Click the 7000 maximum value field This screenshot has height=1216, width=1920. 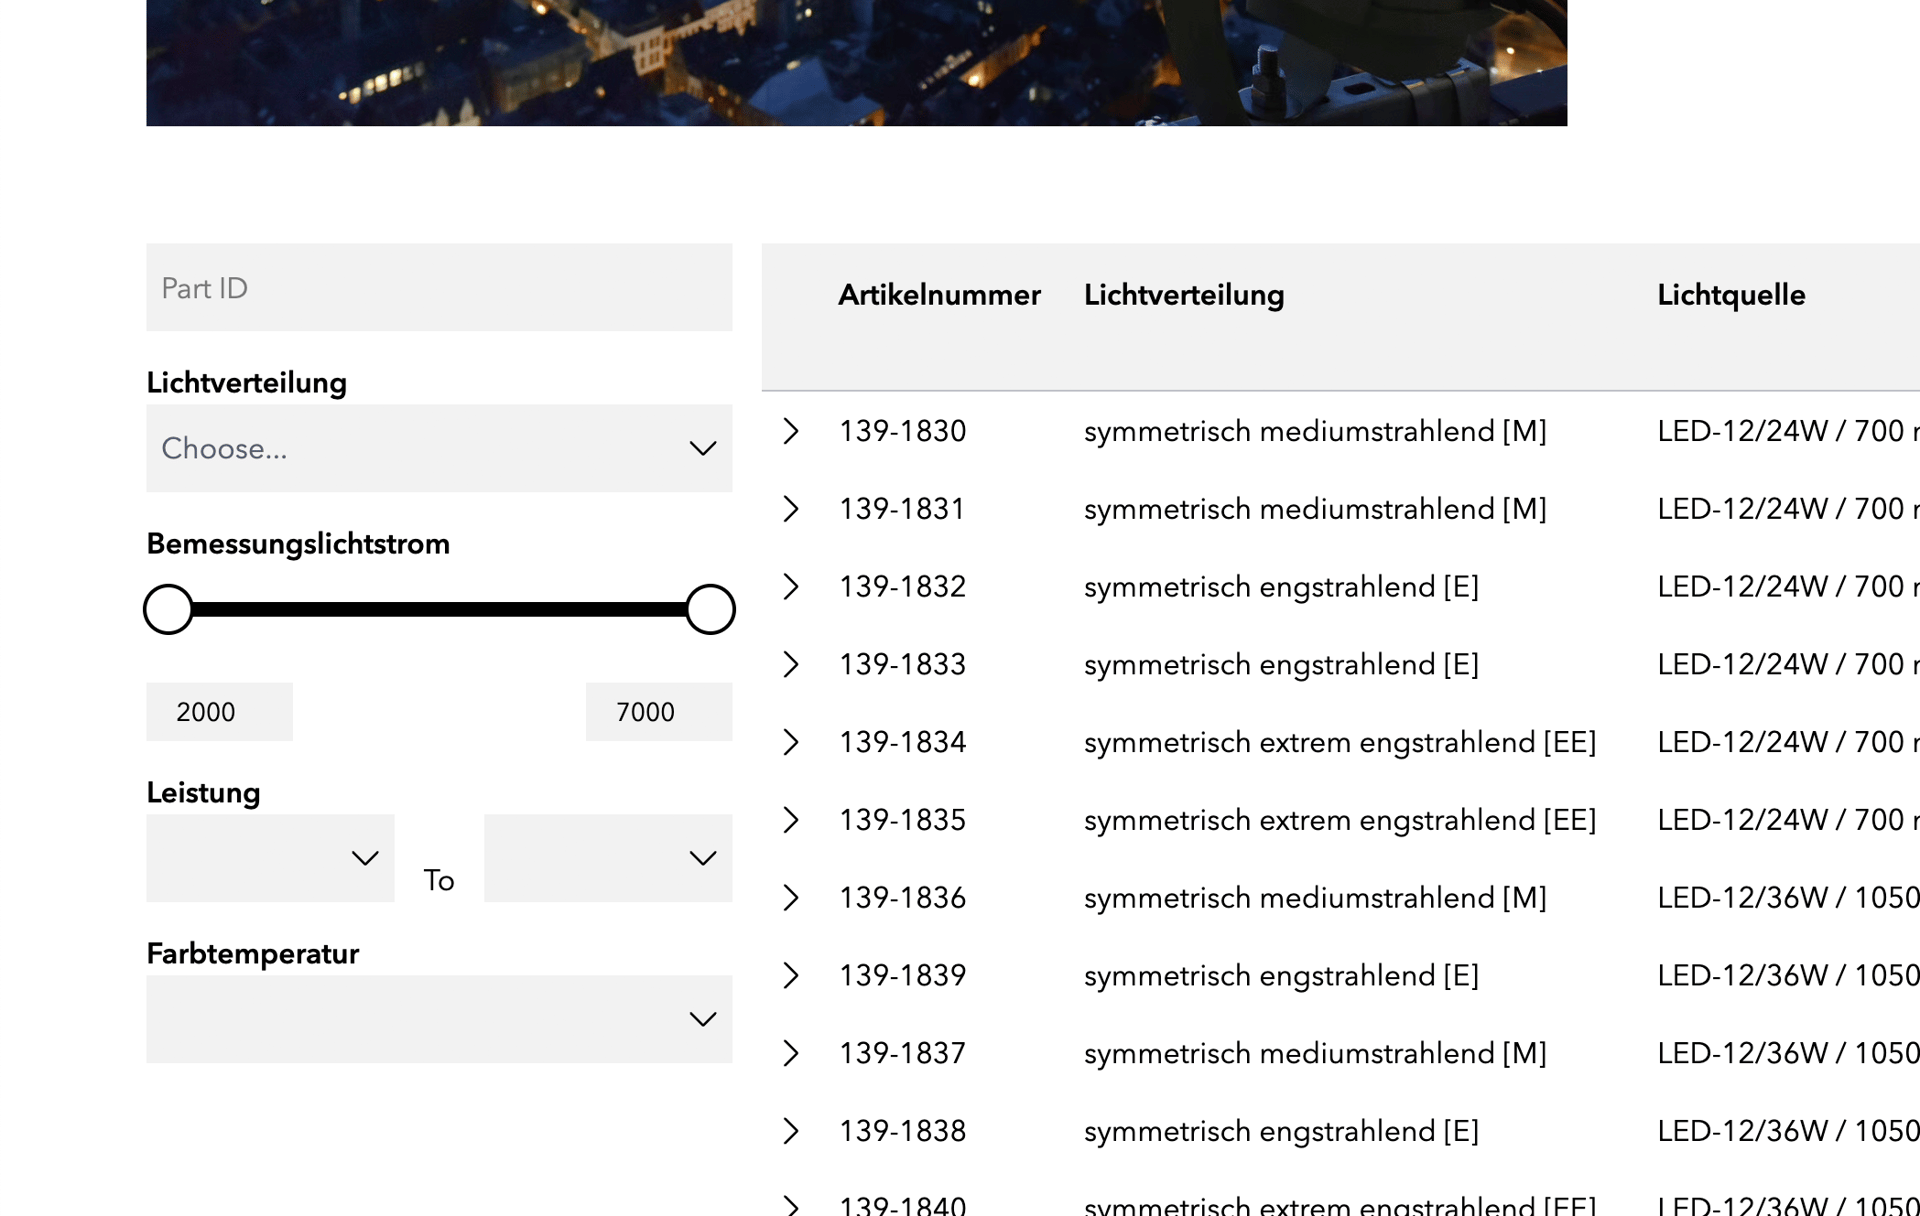pyautogui.click(x=658, y=712)
